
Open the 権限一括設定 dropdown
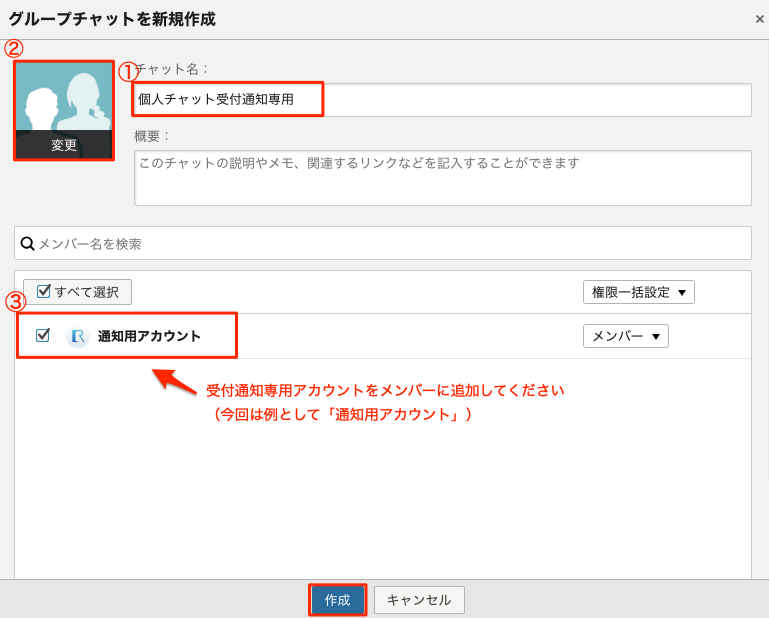(638, 292)
